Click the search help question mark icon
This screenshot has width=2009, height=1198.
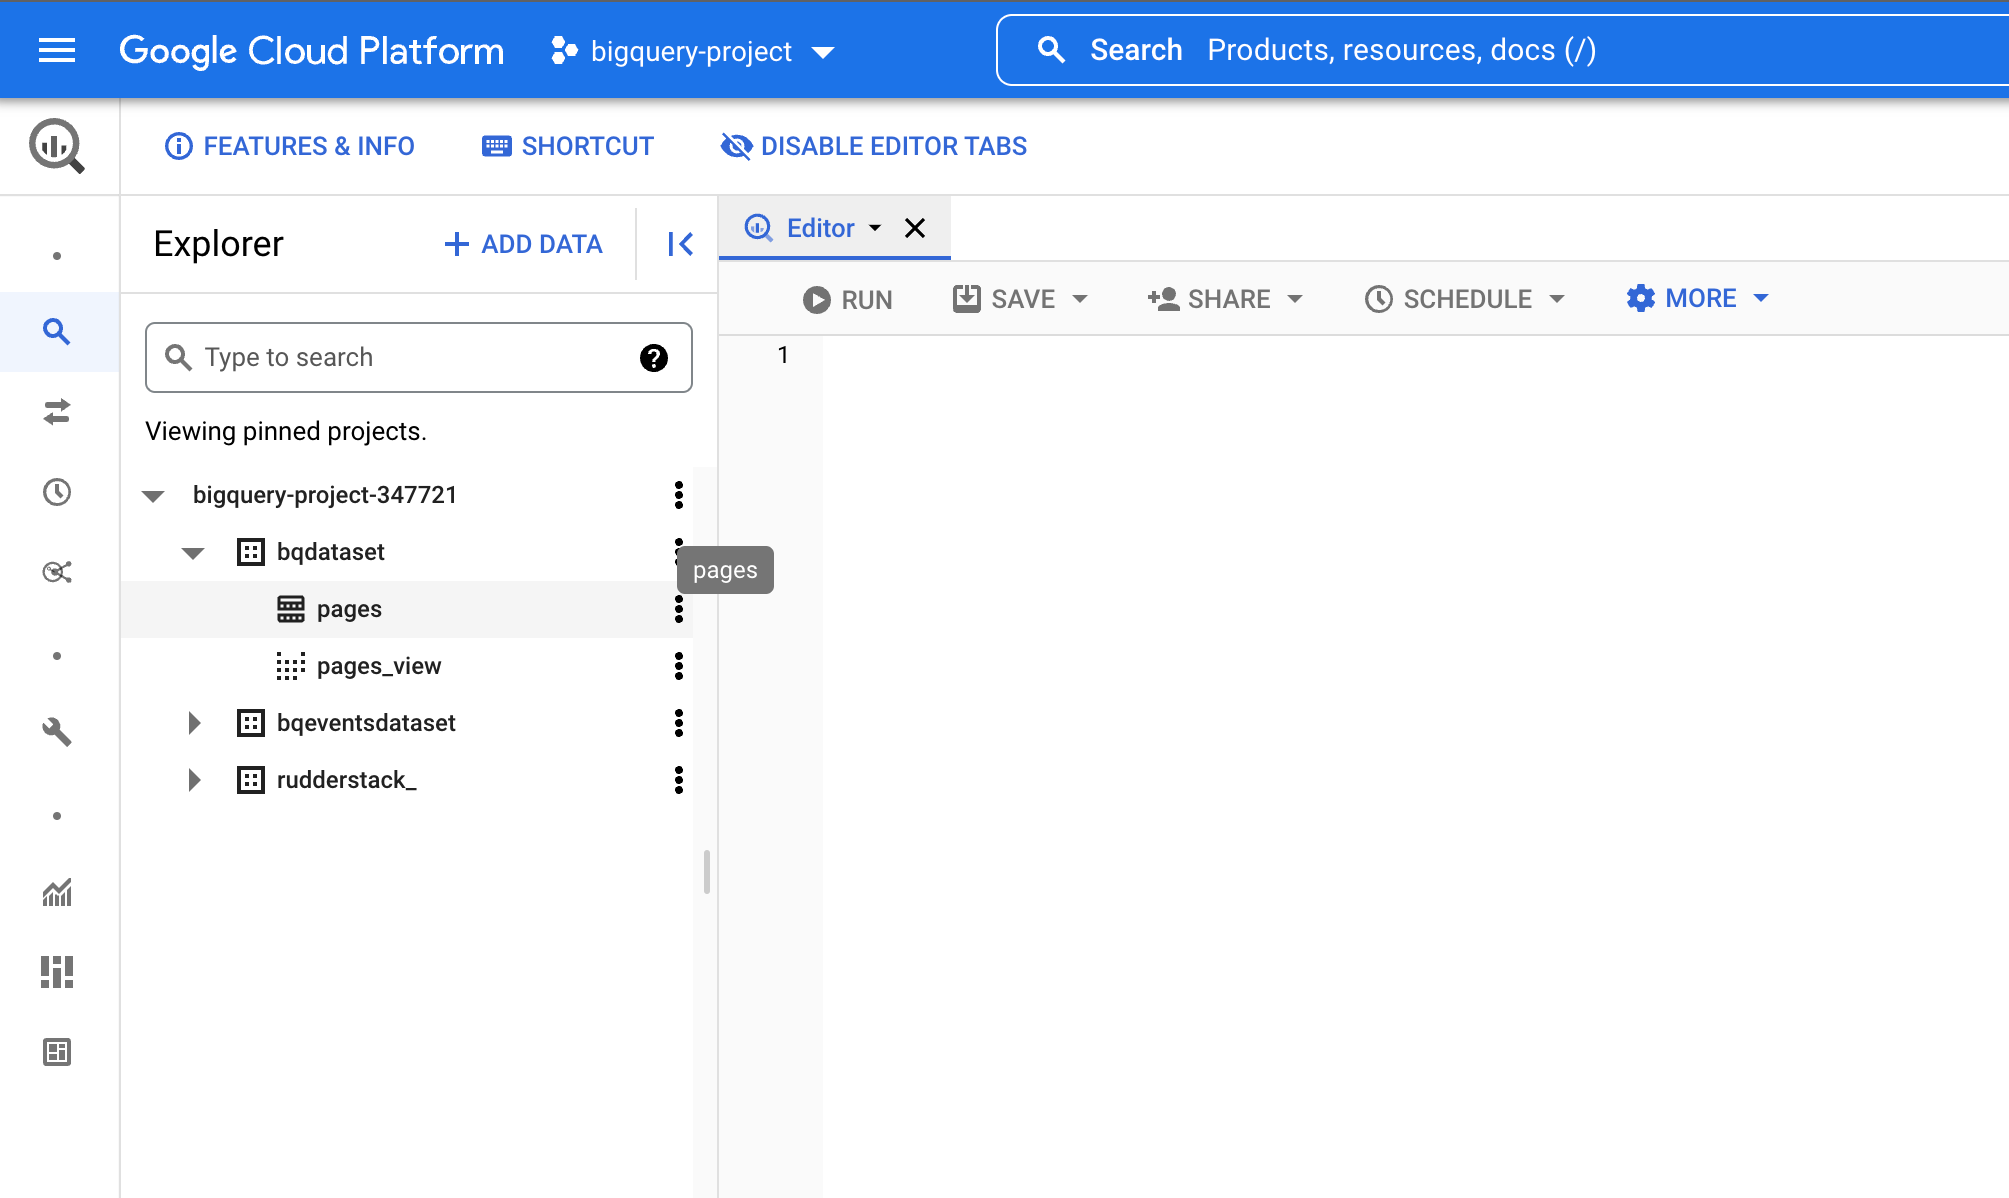(x=654, y=358)
